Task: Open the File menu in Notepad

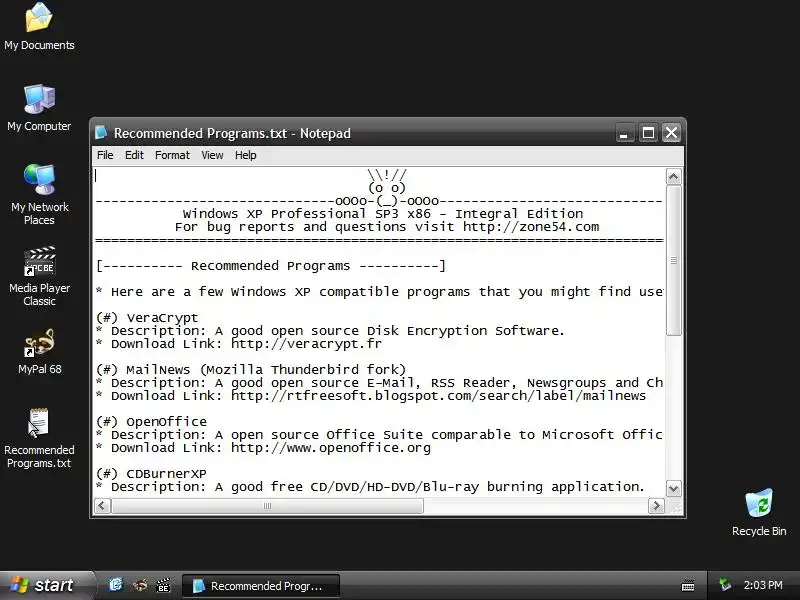Action: click(x=105, y=155)
